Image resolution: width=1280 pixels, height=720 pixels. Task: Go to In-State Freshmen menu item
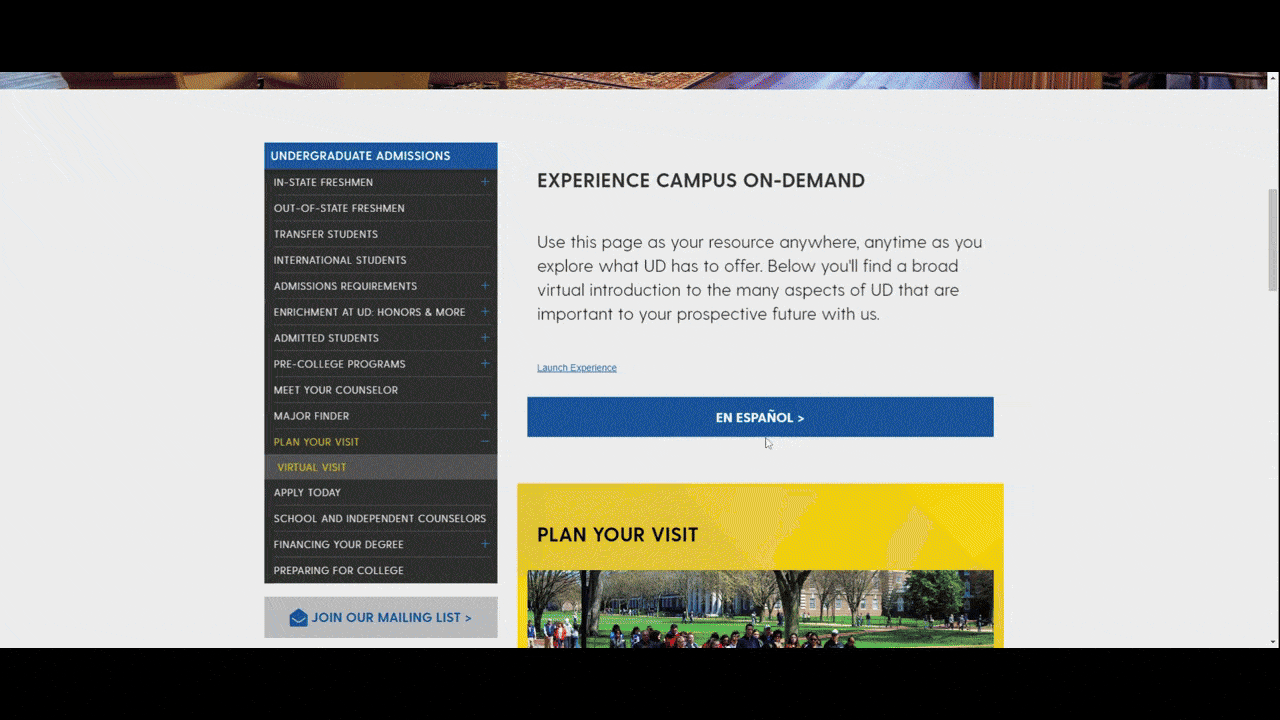(x=323, y=182)
